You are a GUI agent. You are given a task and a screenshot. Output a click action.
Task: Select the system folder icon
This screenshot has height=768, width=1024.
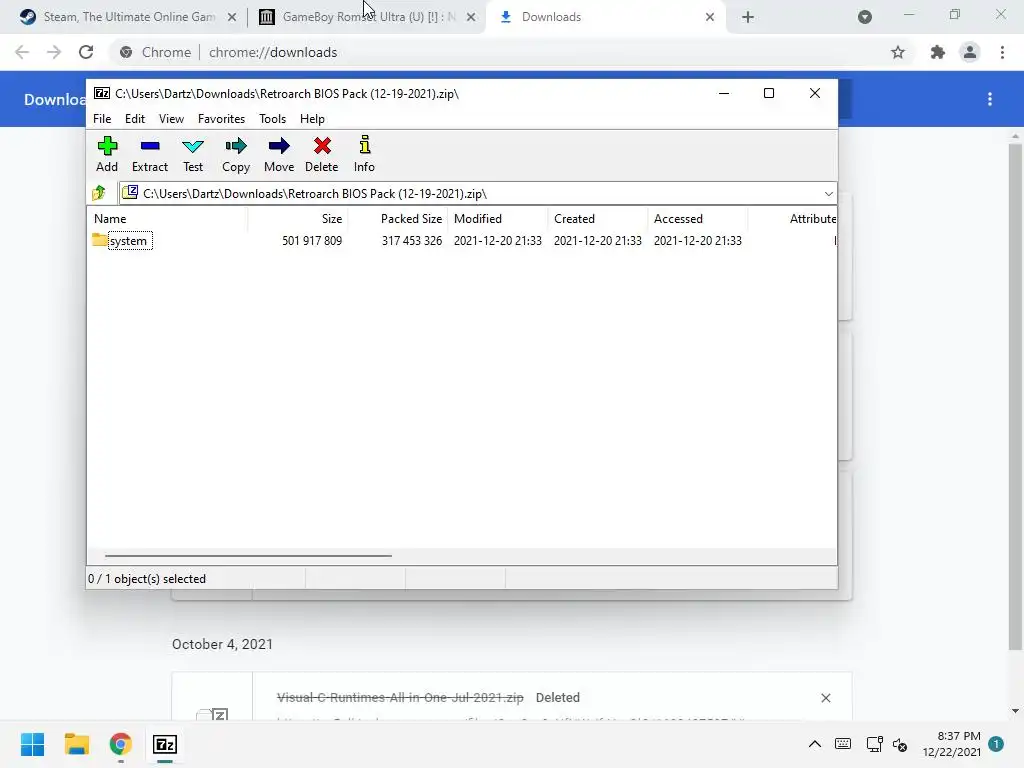pos(99,240)
